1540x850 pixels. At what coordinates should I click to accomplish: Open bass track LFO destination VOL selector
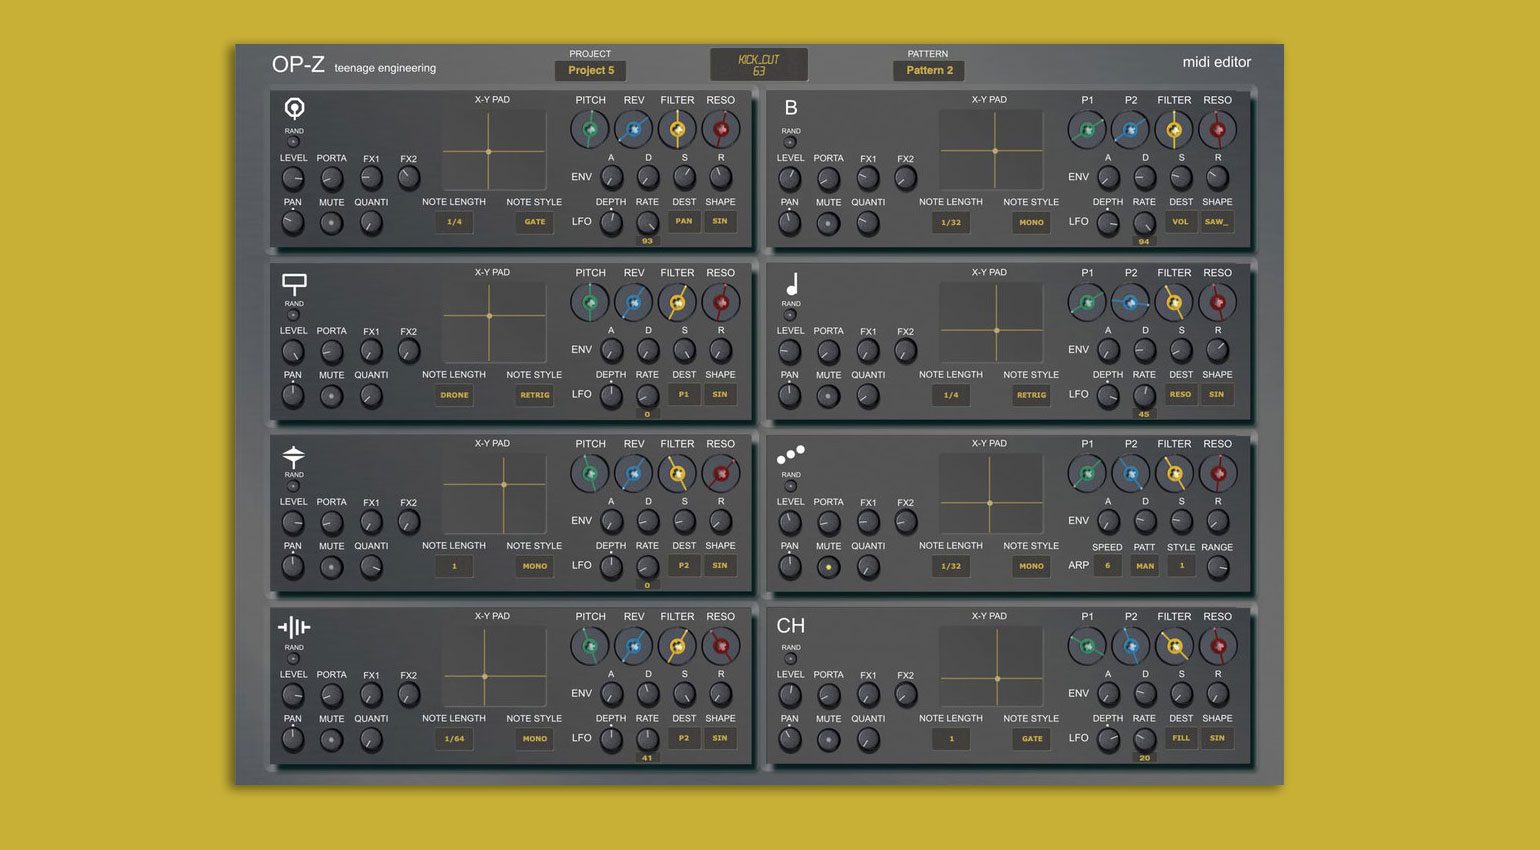(x=1181, y=221)
